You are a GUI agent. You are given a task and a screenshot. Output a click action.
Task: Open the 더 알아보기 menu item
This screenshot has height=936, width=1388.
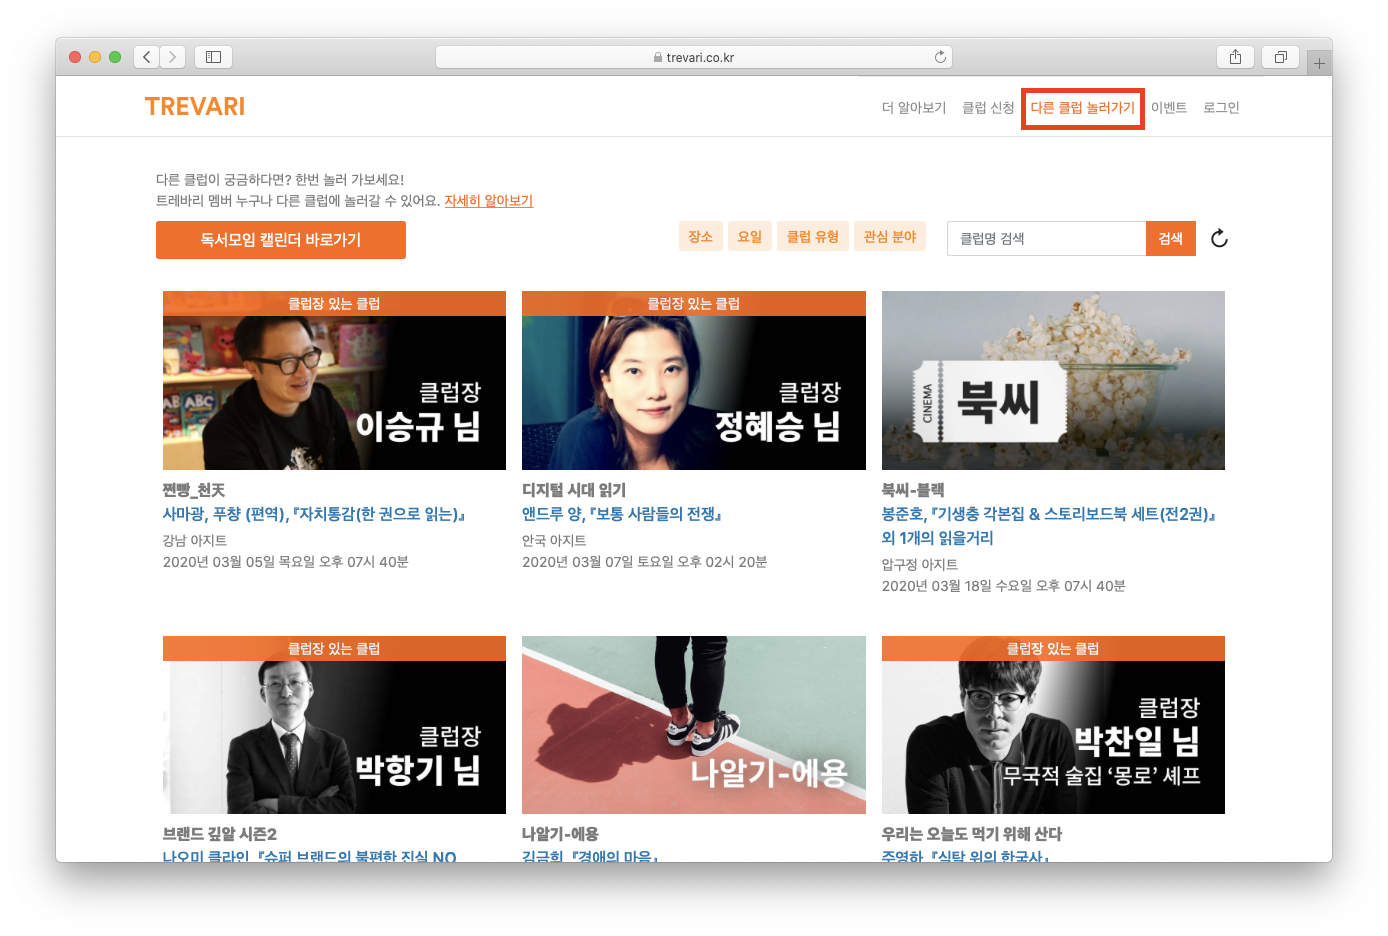point(914,107)
